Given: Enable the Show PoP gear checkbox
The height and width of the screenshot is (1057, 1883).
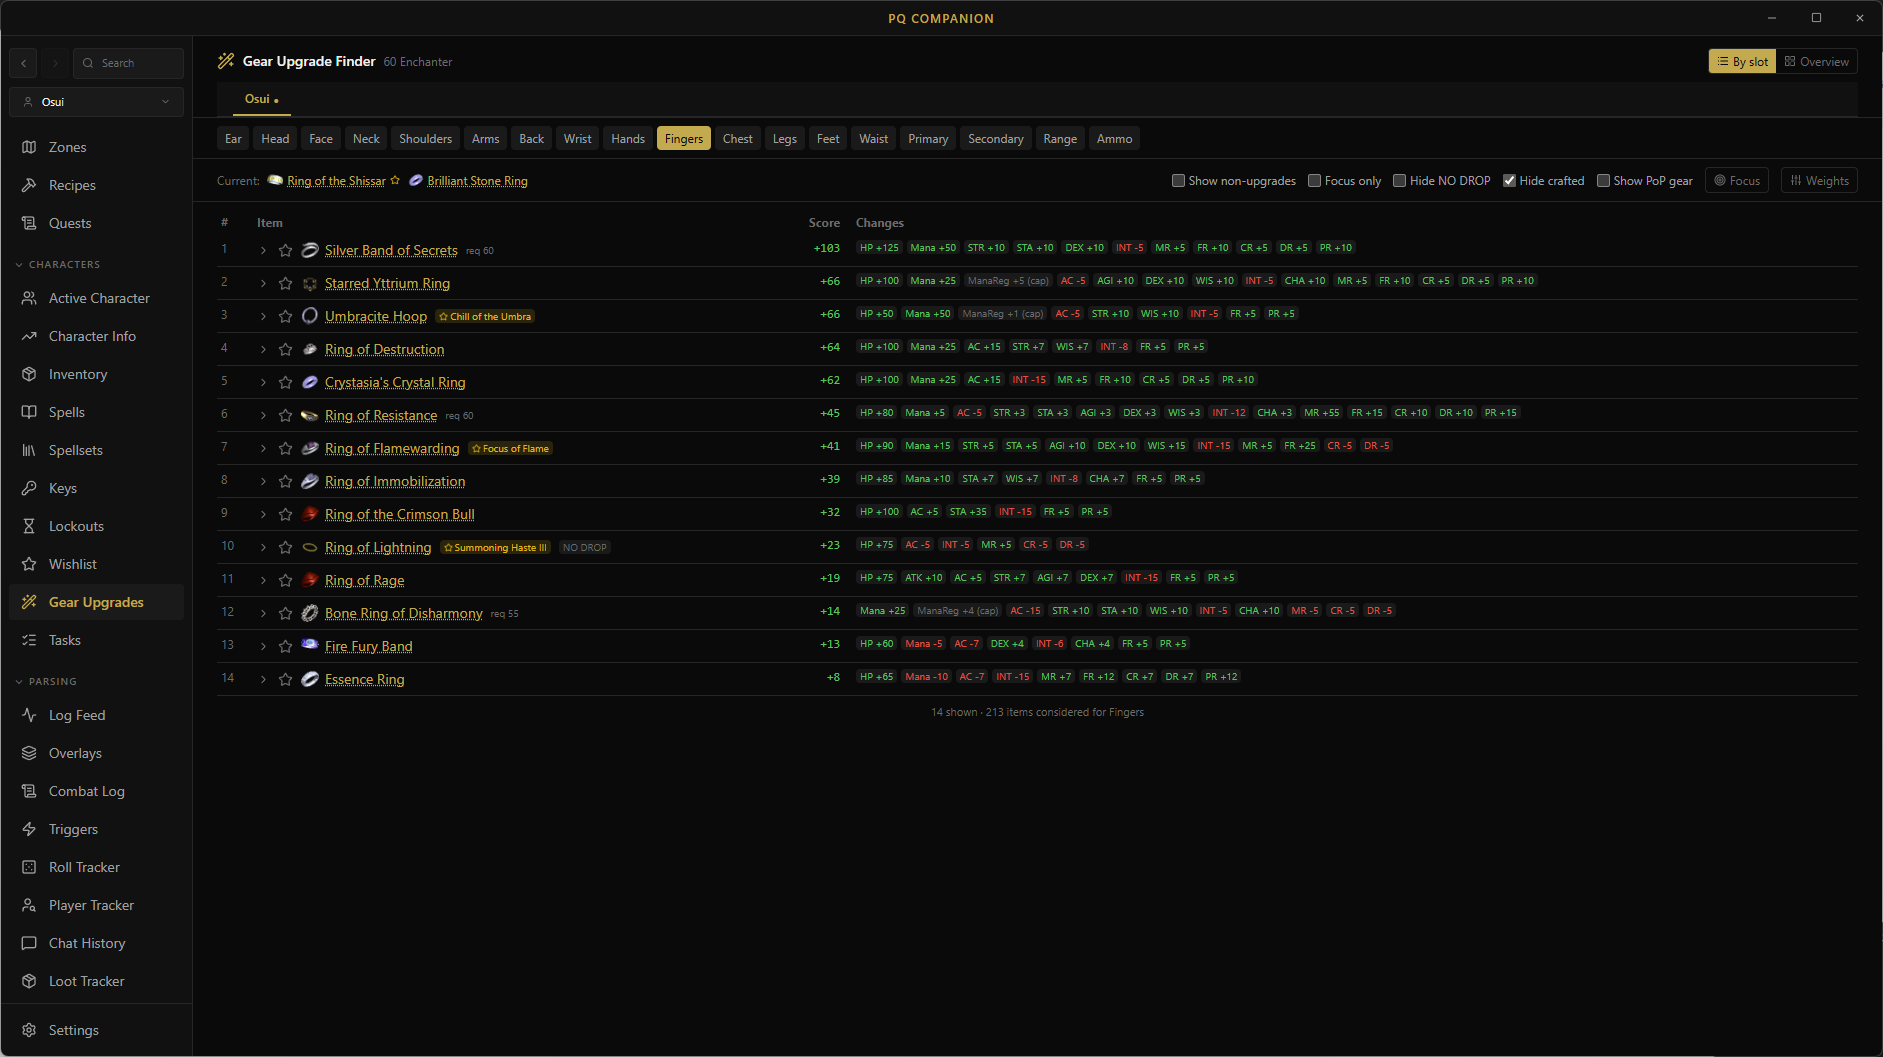Looking at the screenshot, I should 1603,181.
